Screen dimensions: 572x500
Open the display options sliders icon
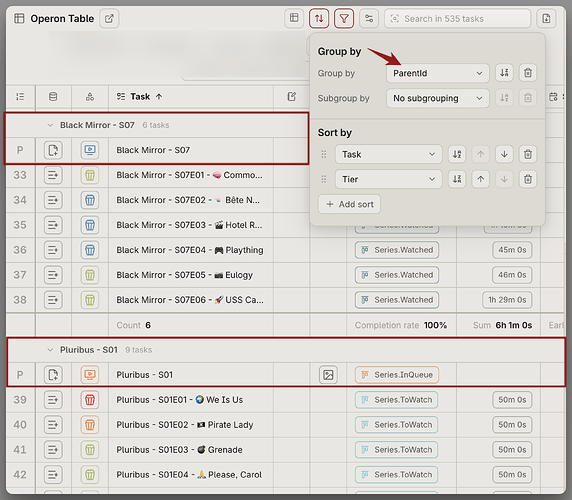(369, 18)
